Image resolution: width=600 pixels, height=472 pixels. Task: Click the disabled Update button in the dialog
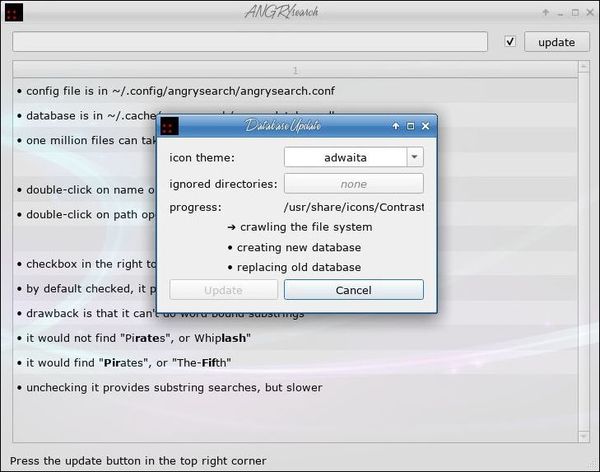[x=223, y=290]
